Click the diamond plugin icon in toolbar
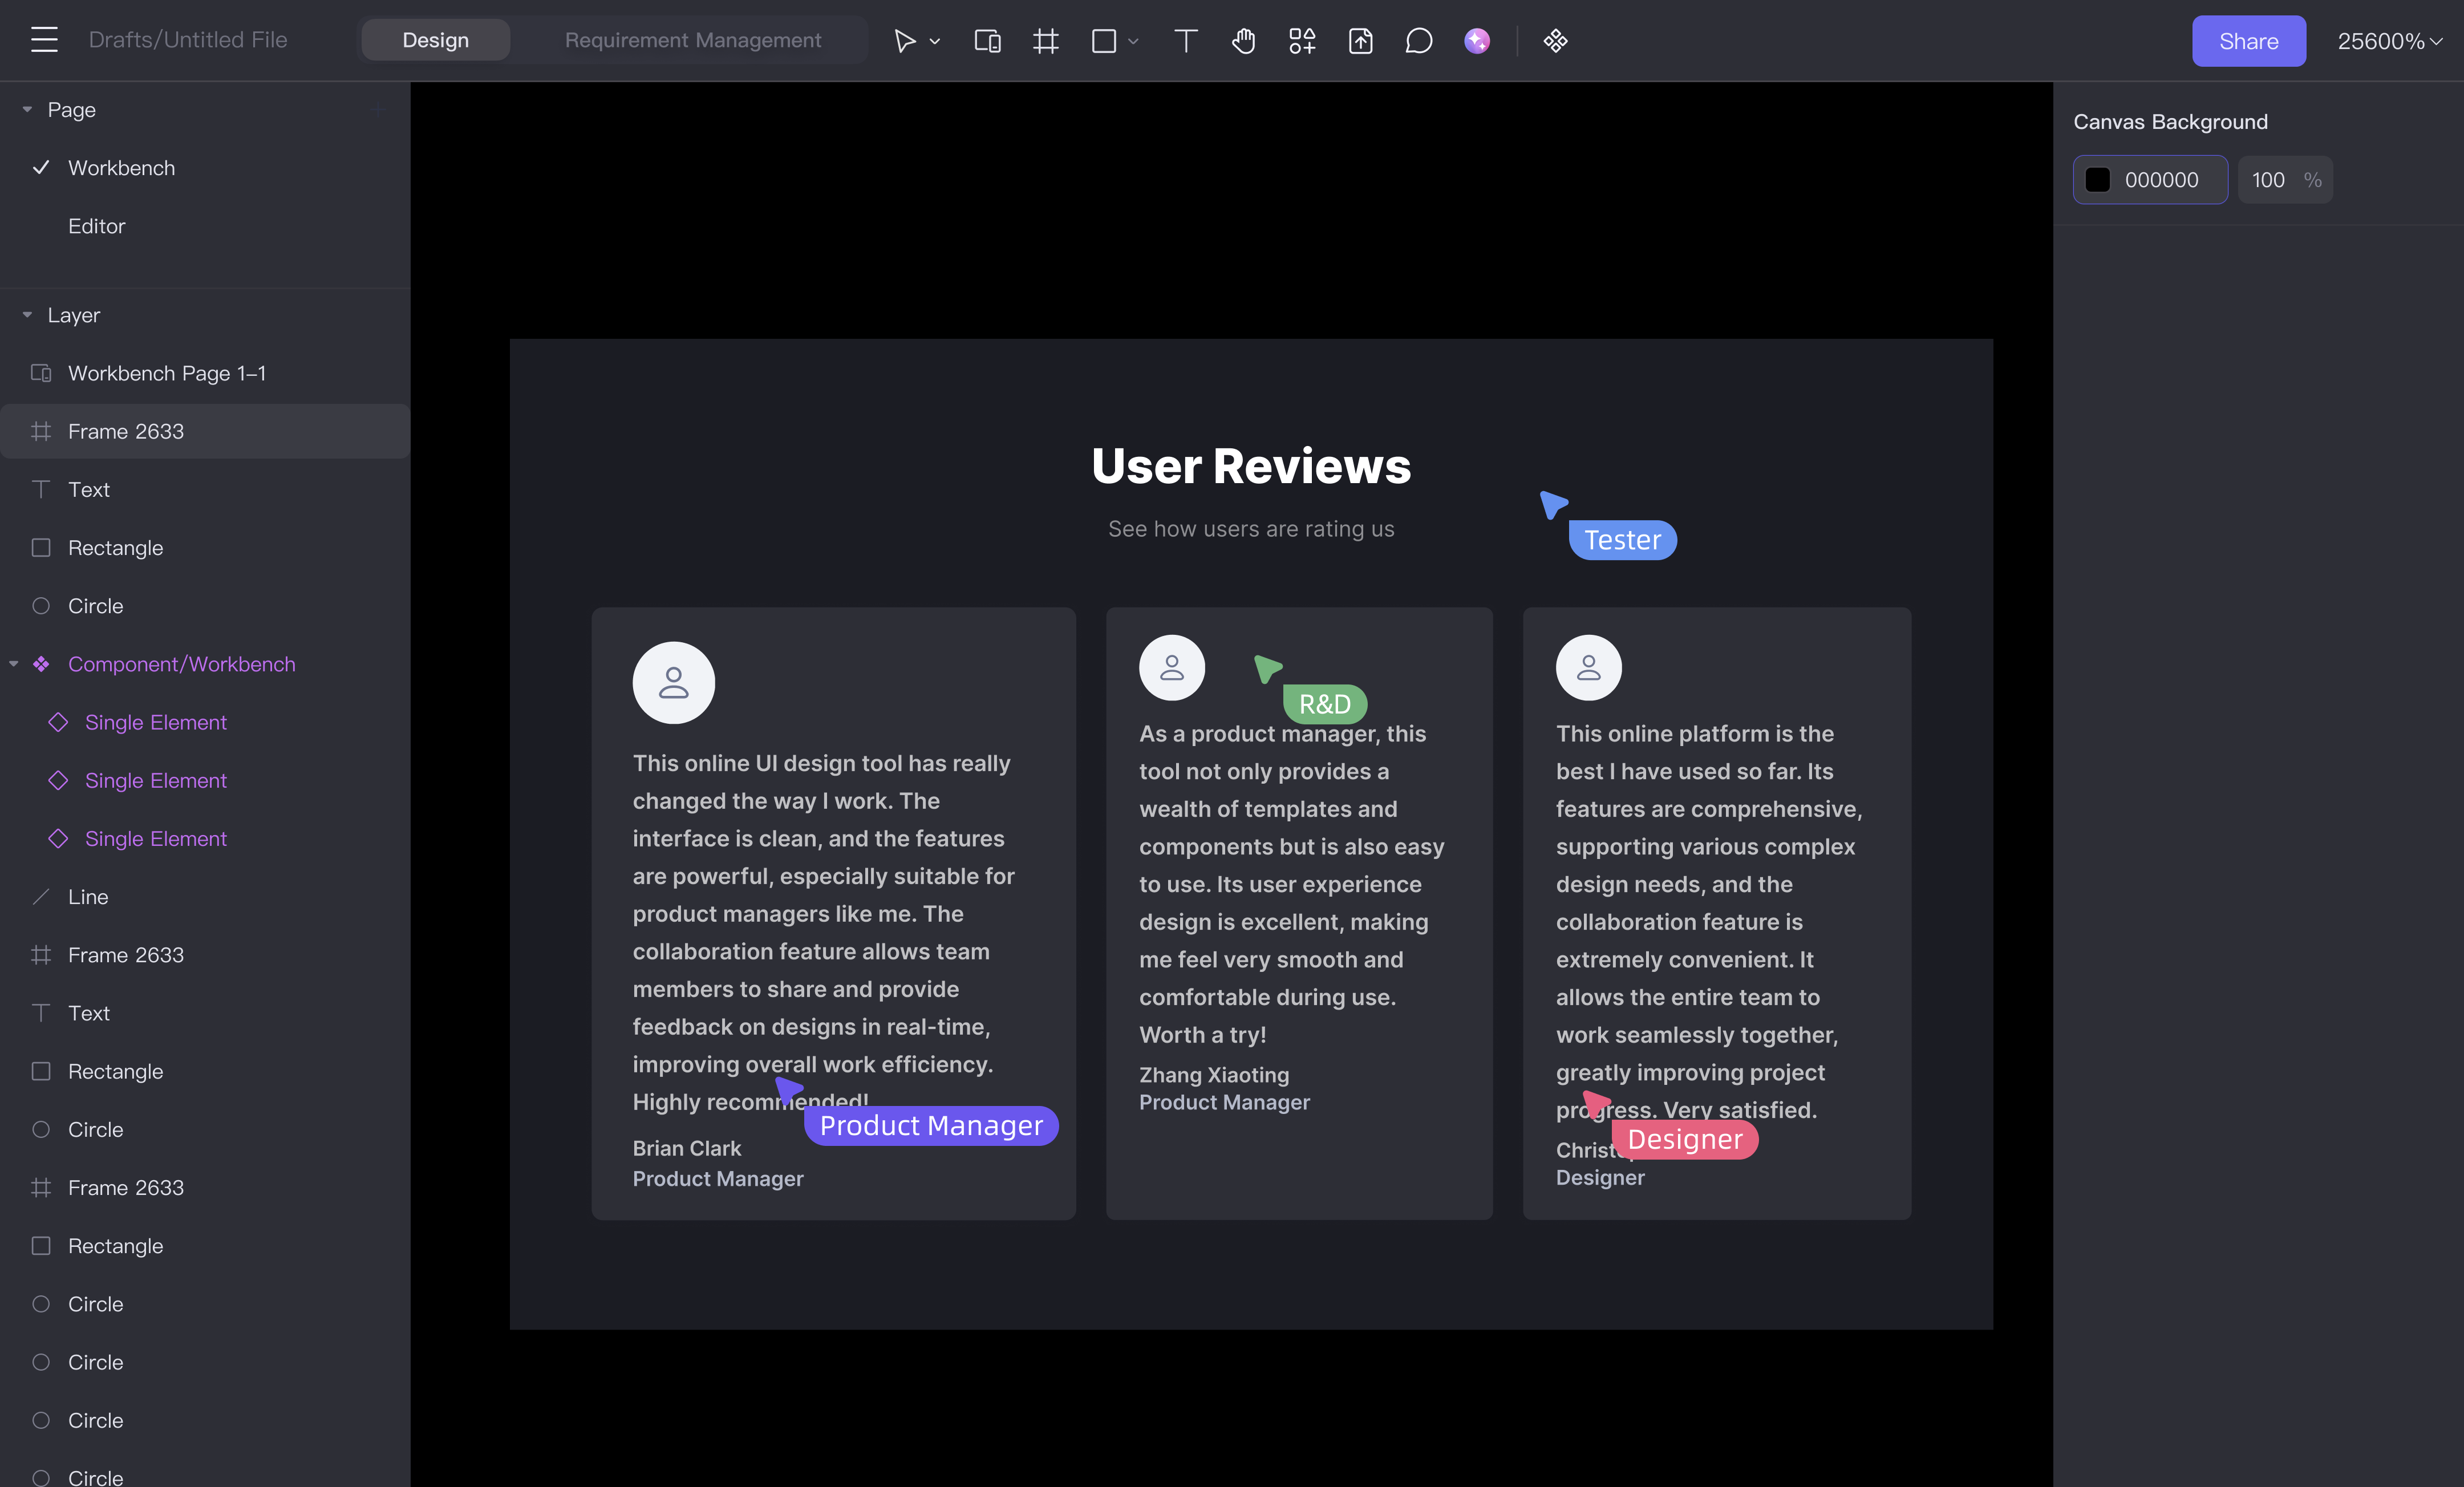Viewport: 2464px width, 1487px height. (1555, 41)
